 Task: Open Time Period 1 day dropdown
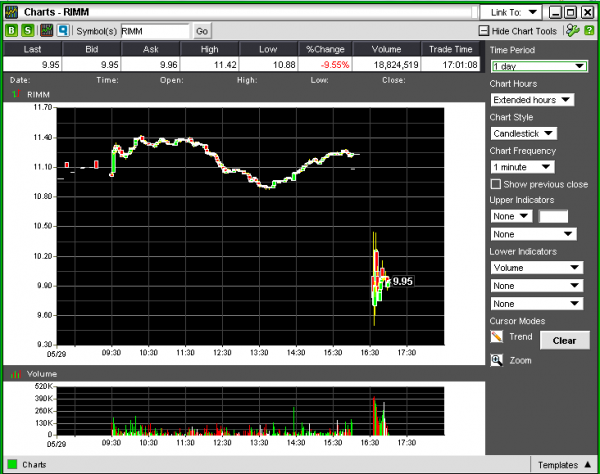click(539, 66)
